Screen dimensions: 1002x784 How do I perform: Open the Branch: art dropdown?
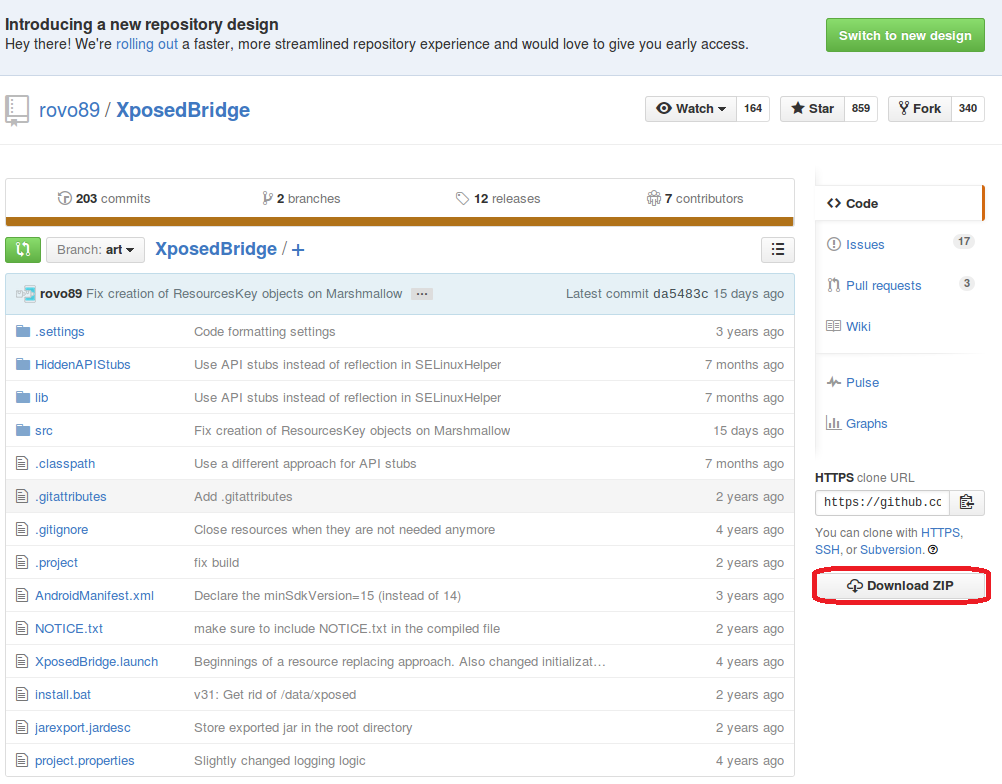95,250
